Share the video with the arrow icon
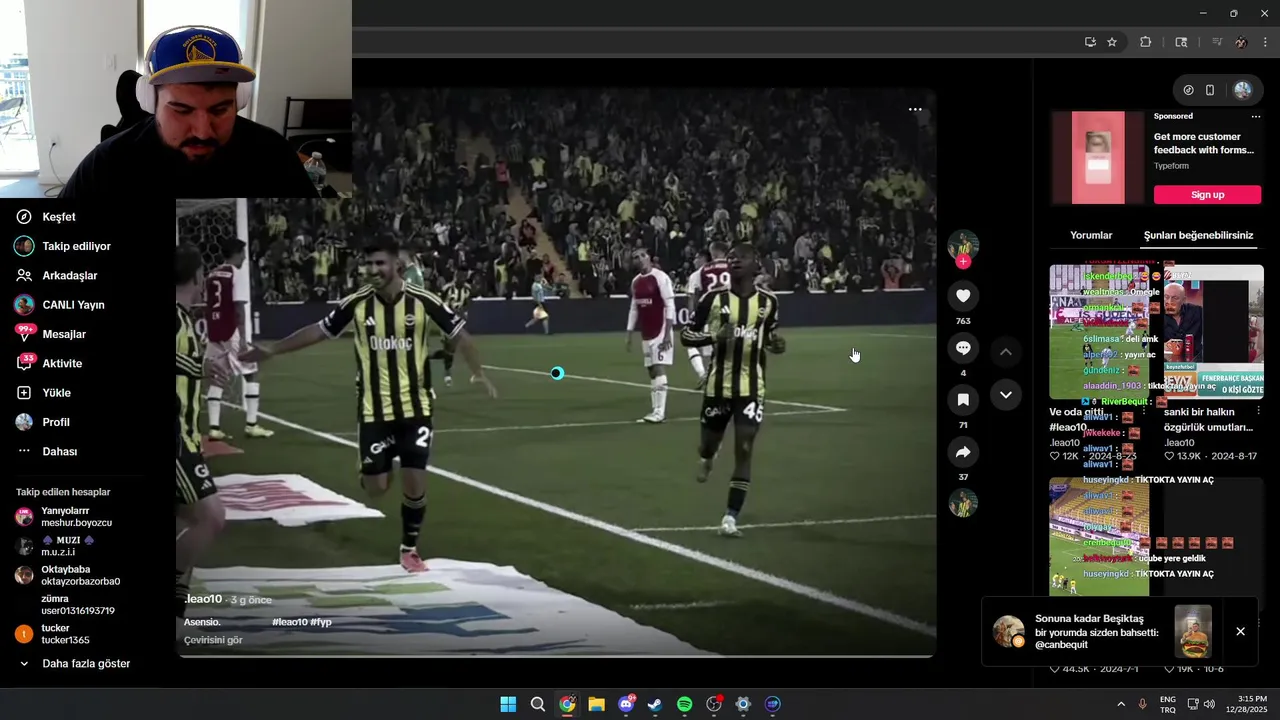 963,452
